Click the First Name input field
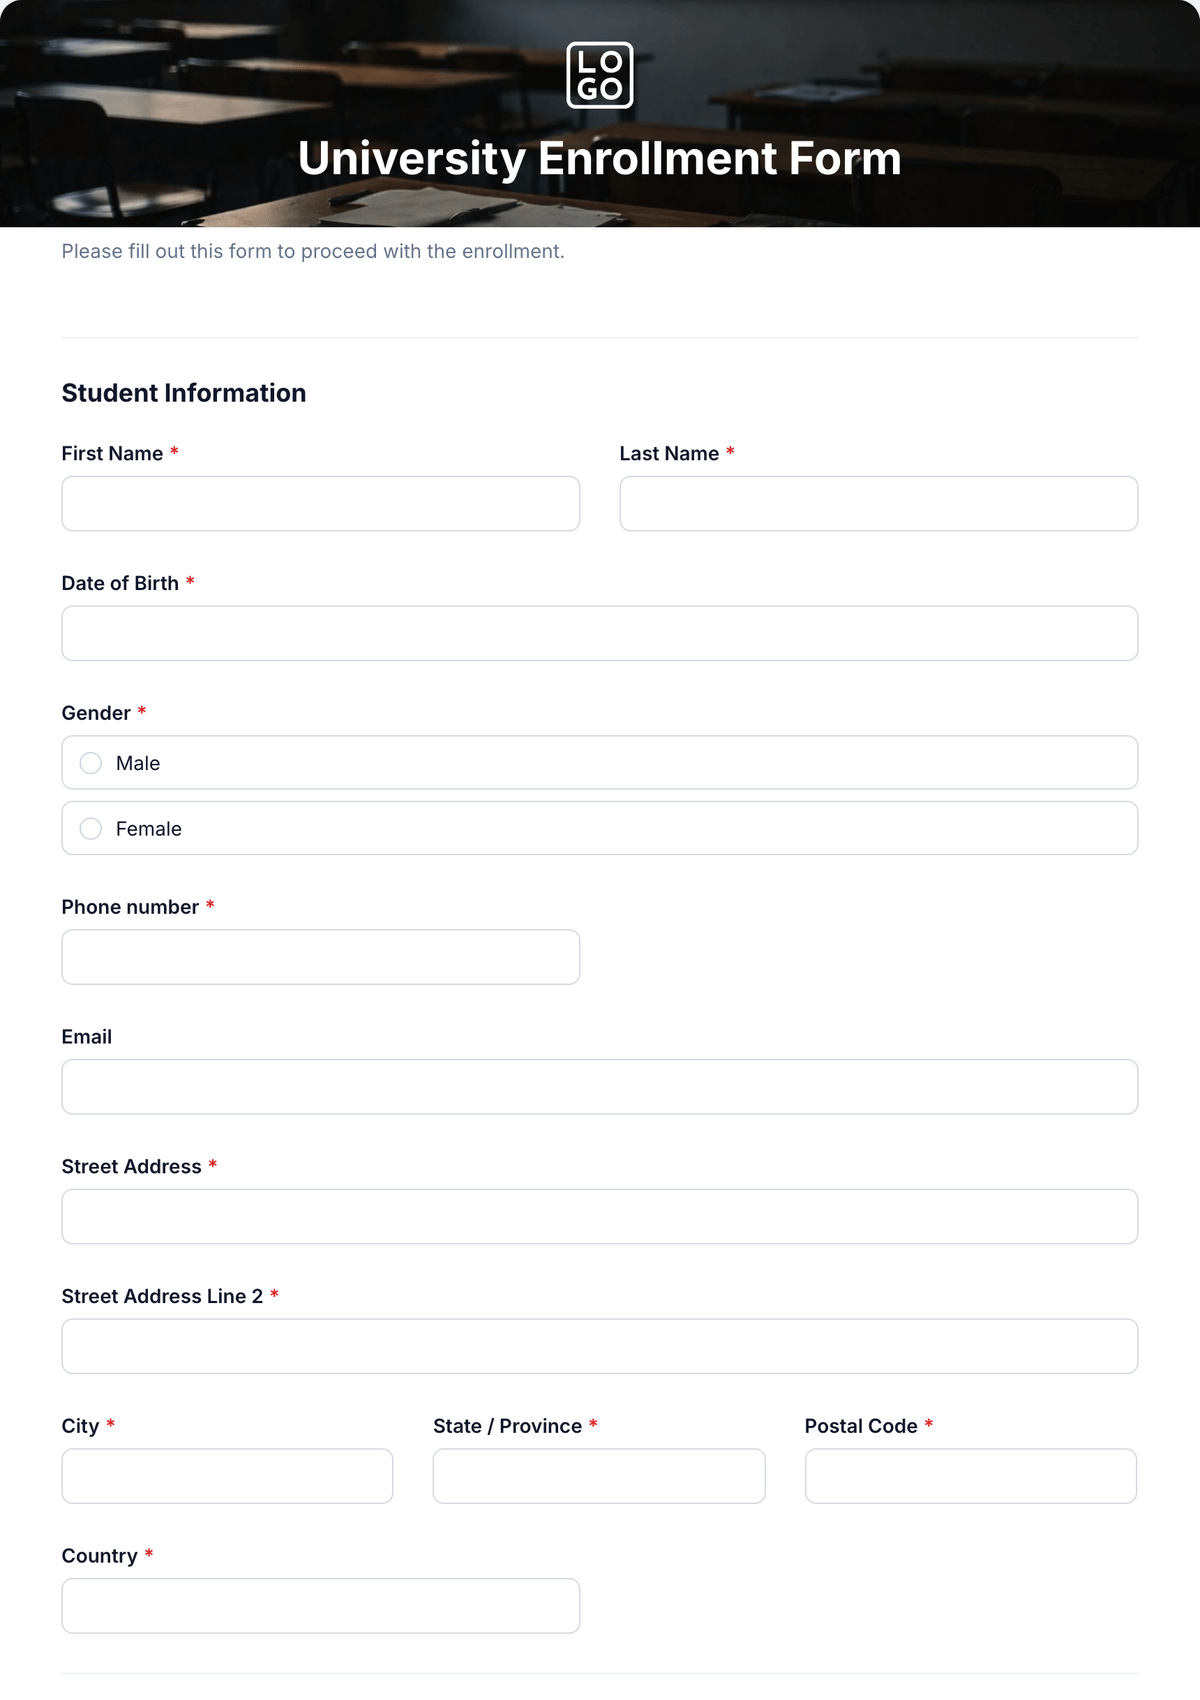Image resolution: width=1200 pixels, height=1700 pixels. point(321,504)
